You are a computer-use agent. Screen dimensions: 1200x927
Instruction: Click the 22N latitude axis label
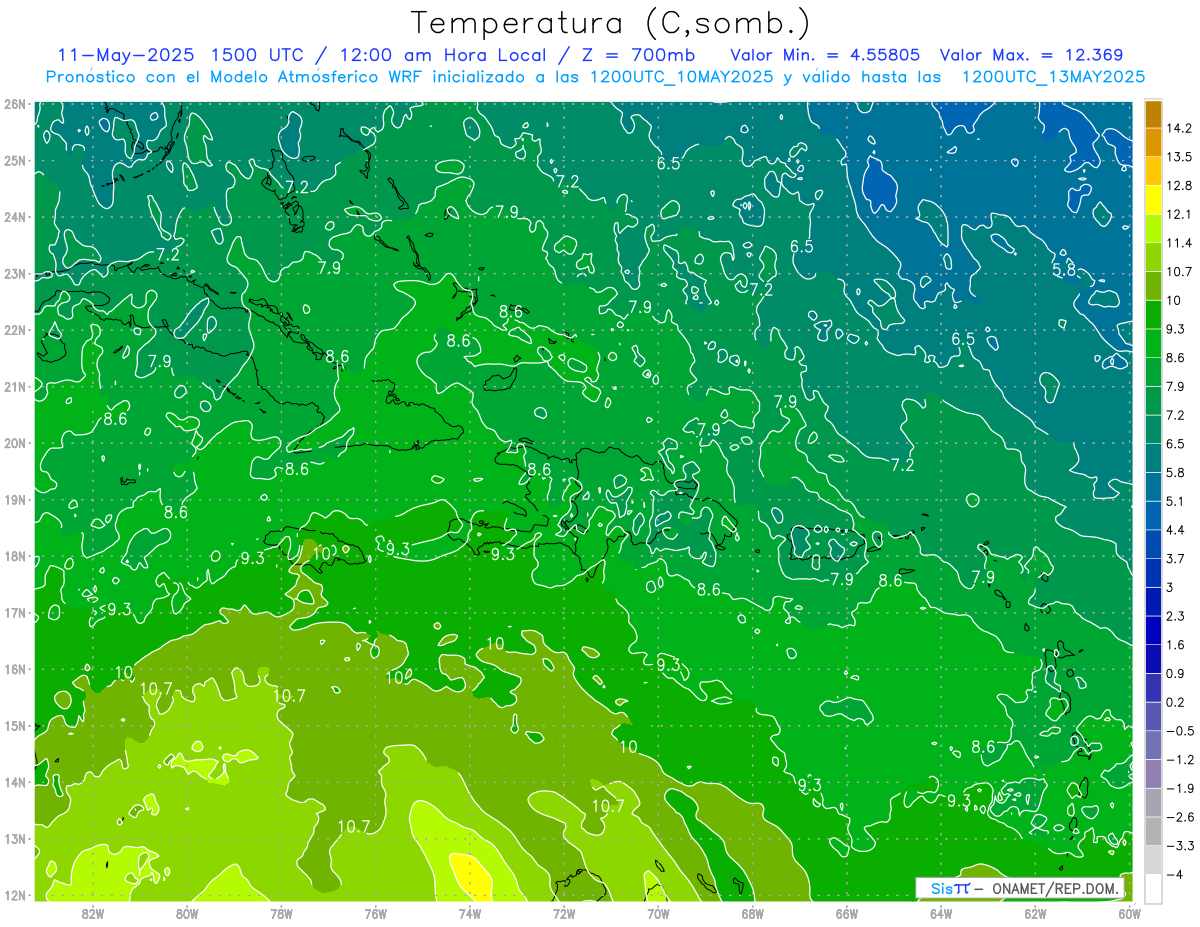point(14,330)
